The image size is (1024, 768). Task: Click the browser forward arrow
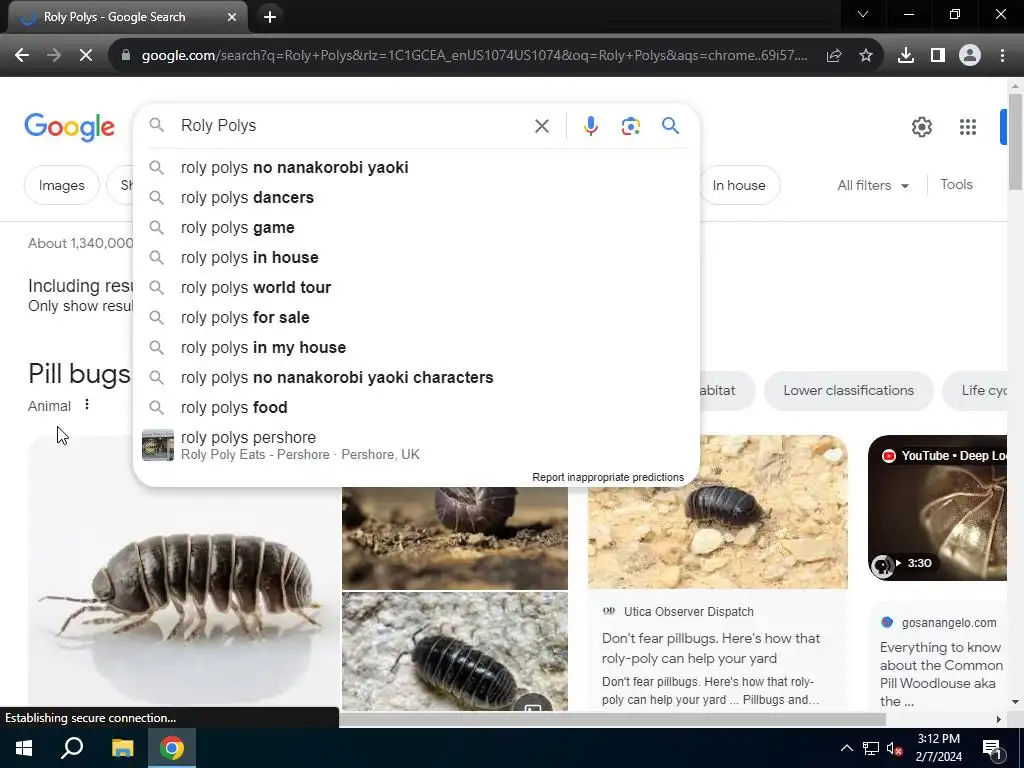(x=54, y=56)
